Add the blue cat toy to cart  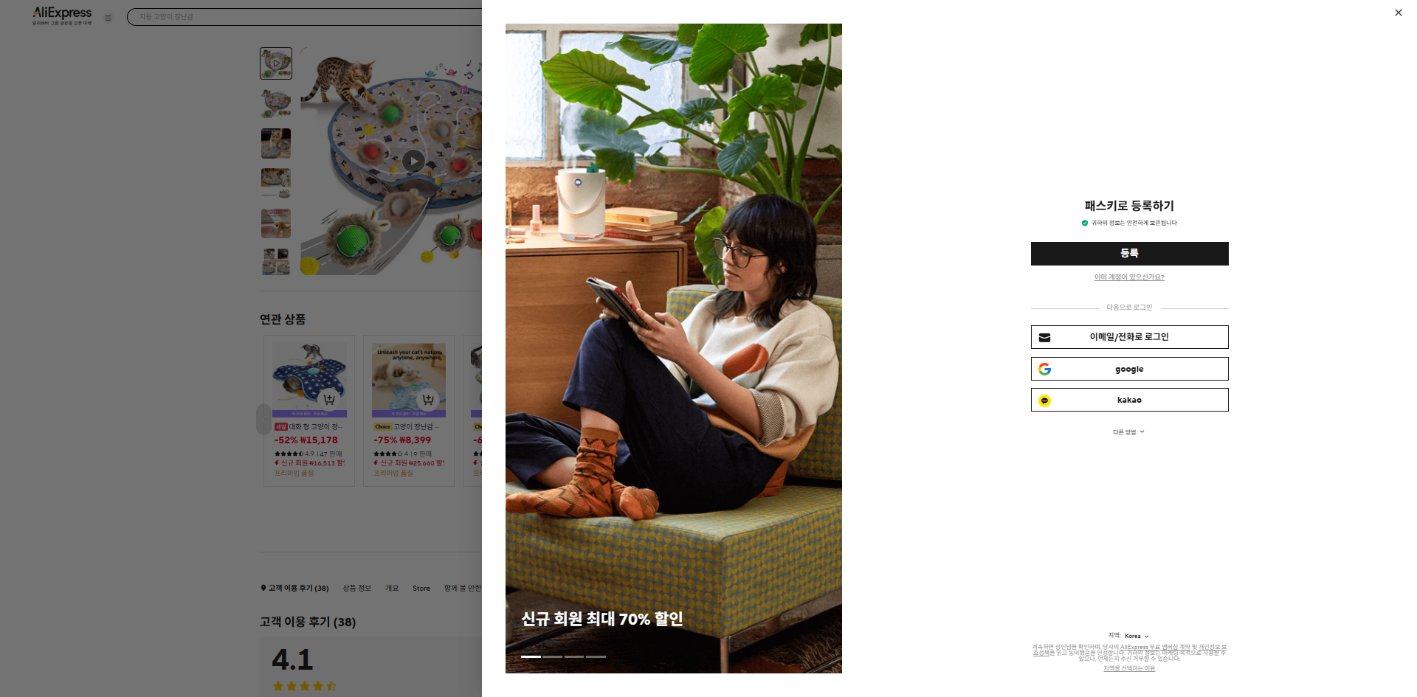(x=327, y=400)
